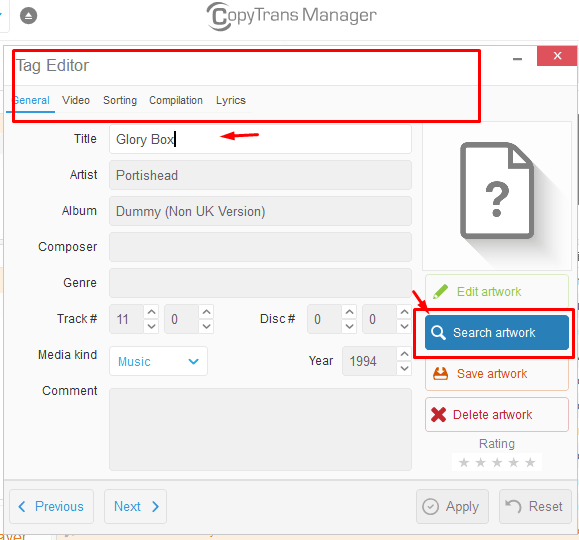Set rating to two stars
579x540 pixels.
480,462
